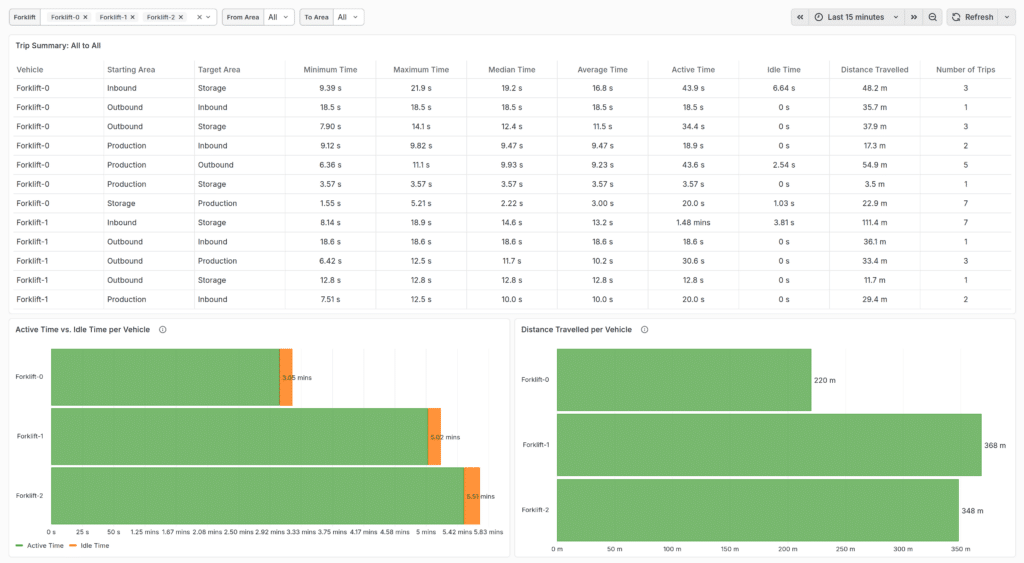Remove the Forklift-1 filter chip
The height and width of the screenshot is (563, 1024).
tap(133, 18)
